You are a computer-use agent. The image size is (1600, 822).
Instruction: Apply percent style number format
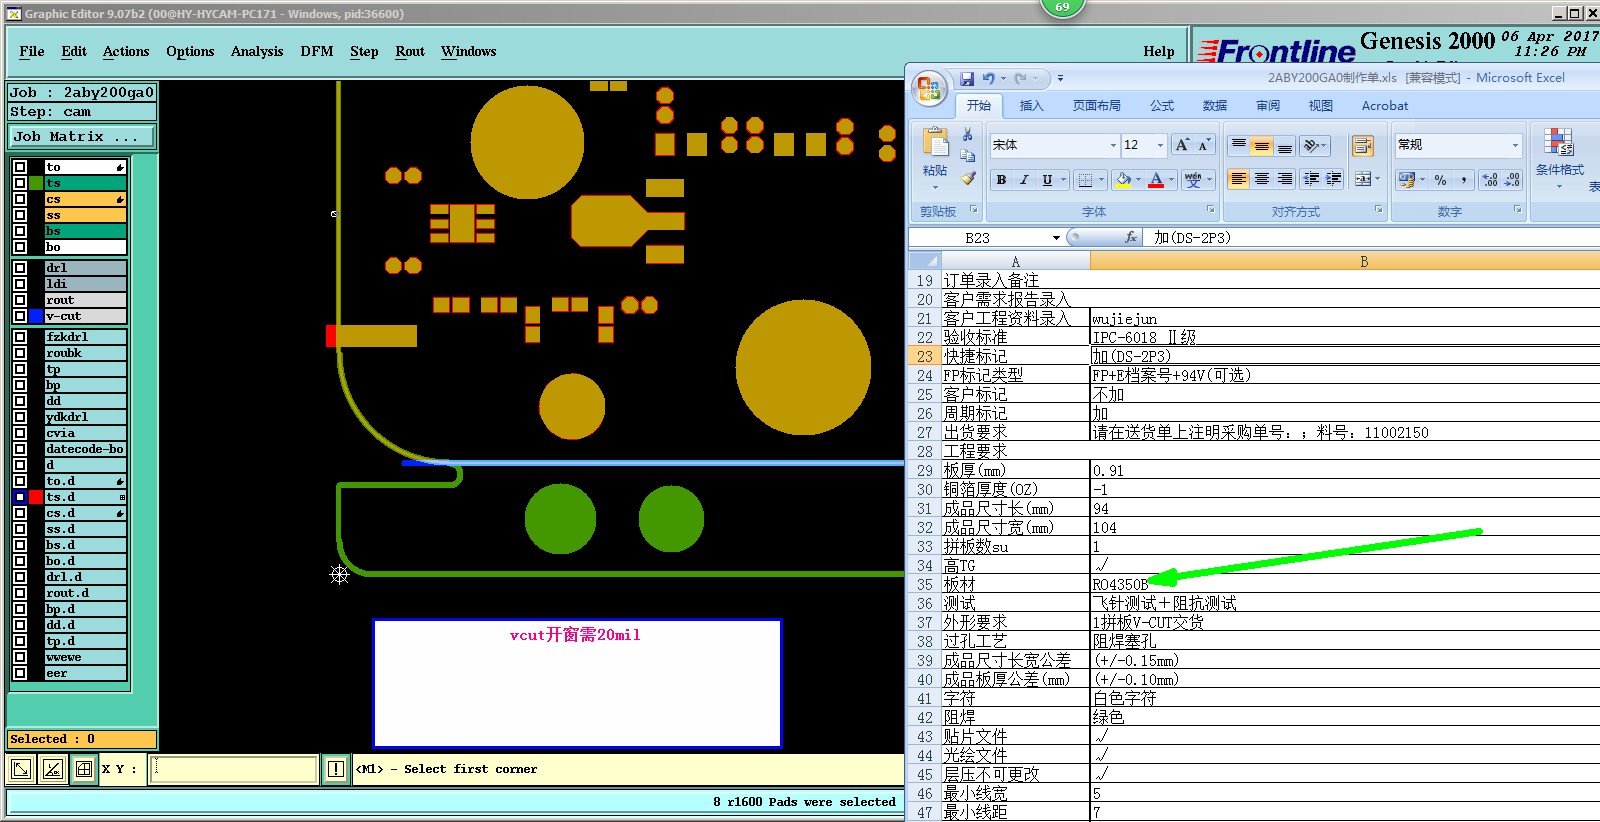pos(1440,180)
